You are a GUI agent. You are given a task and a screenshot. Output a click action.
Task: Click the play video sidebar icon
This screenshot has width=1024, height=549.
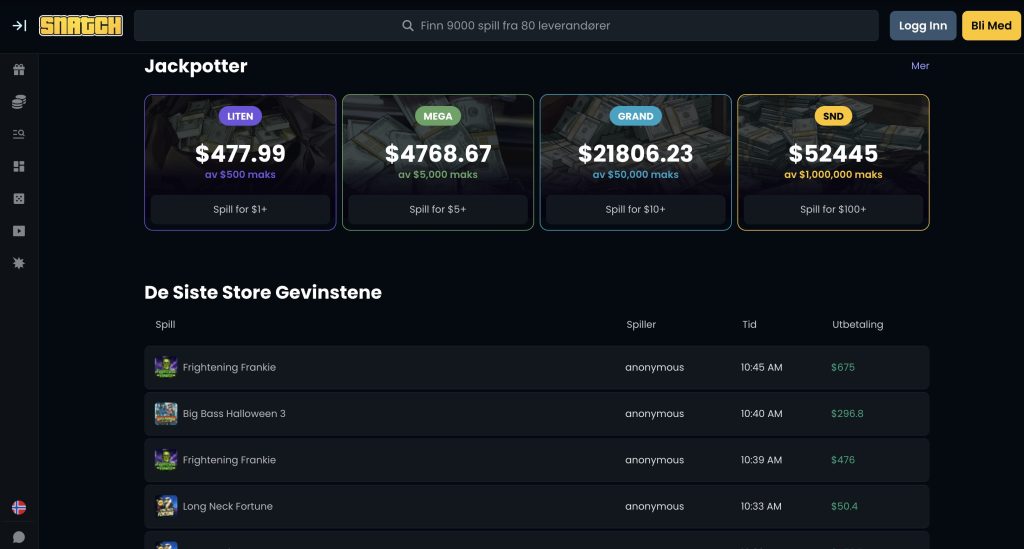(18, 231)
